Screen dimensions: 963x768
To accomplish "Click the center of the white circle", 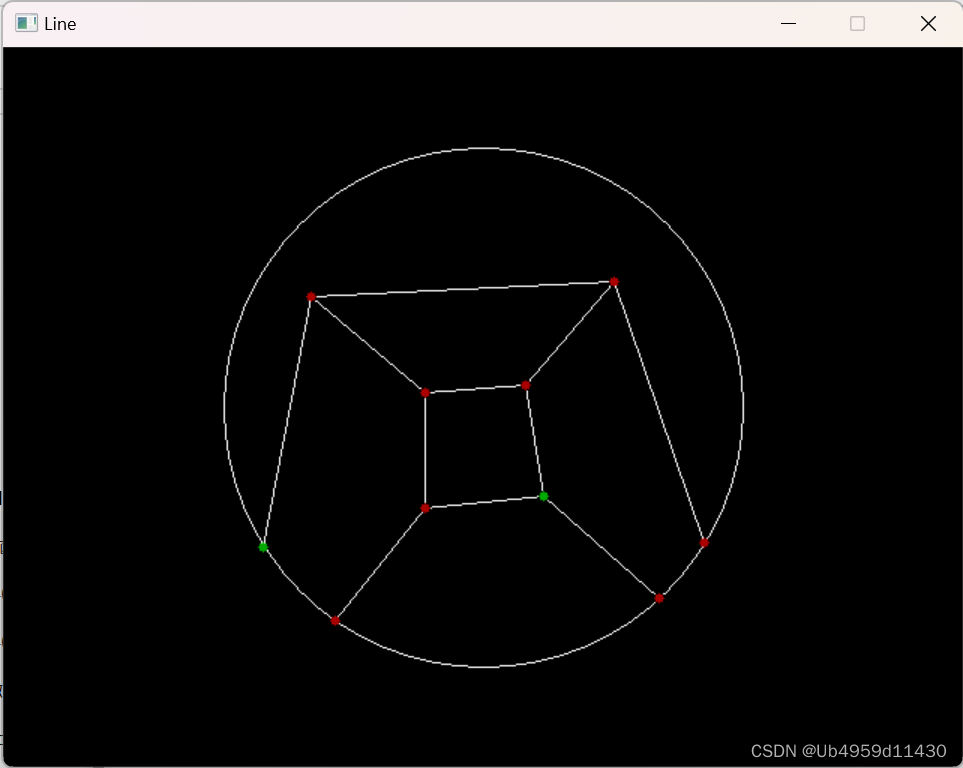I will click(x=483, y=408).
